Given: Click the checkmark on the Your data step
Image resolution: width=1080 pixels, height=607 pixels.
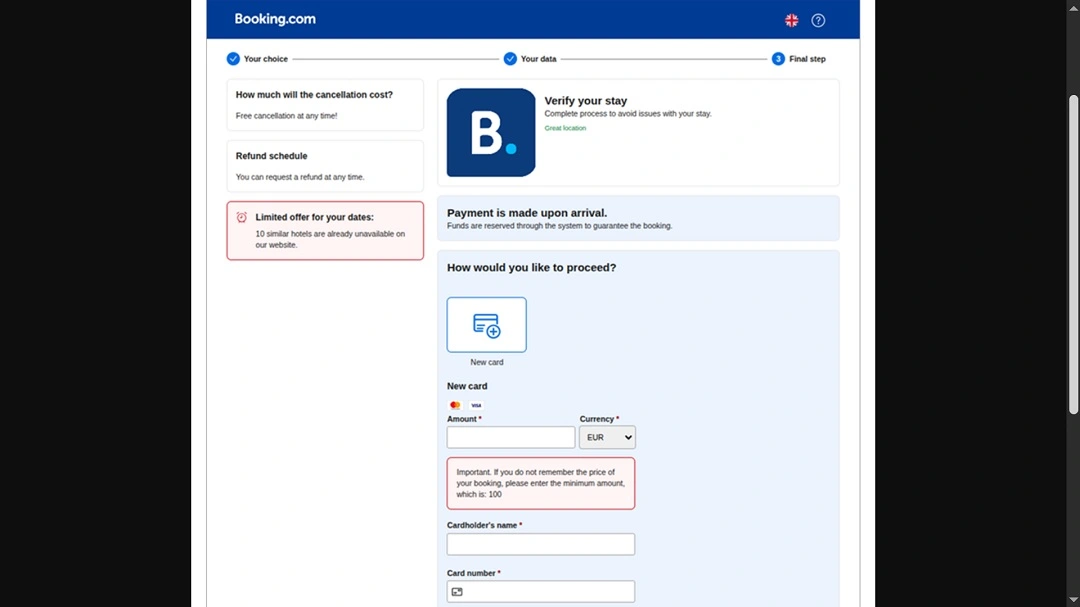Looking at the screenshot, I should click(510, 59).
